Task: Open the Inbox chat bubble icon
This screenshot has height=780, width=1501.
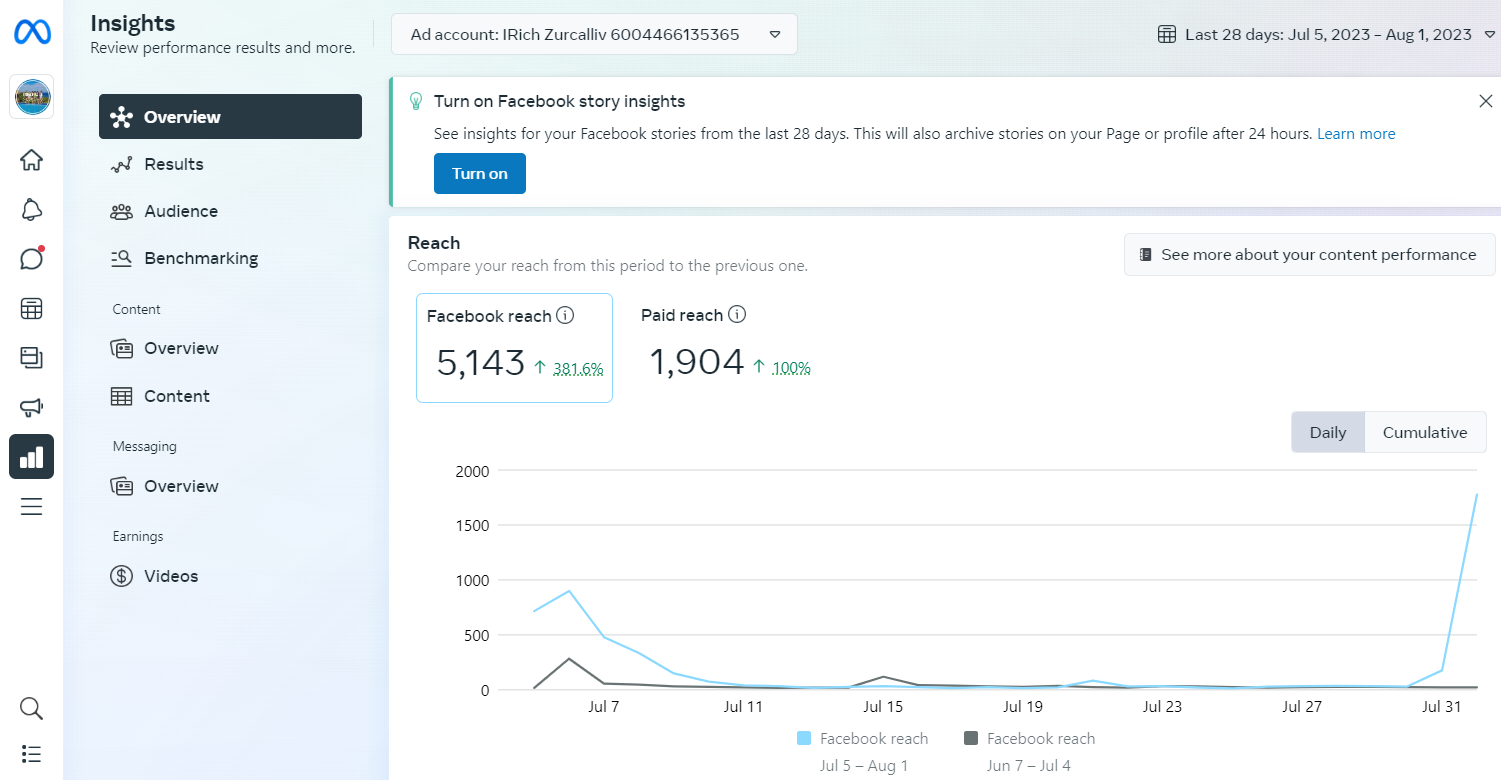Action: tap(31, 259)
